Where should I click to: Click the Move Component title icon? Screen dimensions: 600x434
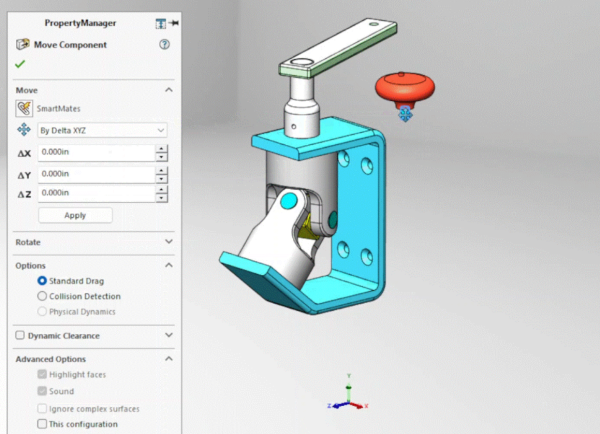pos(22,45)
